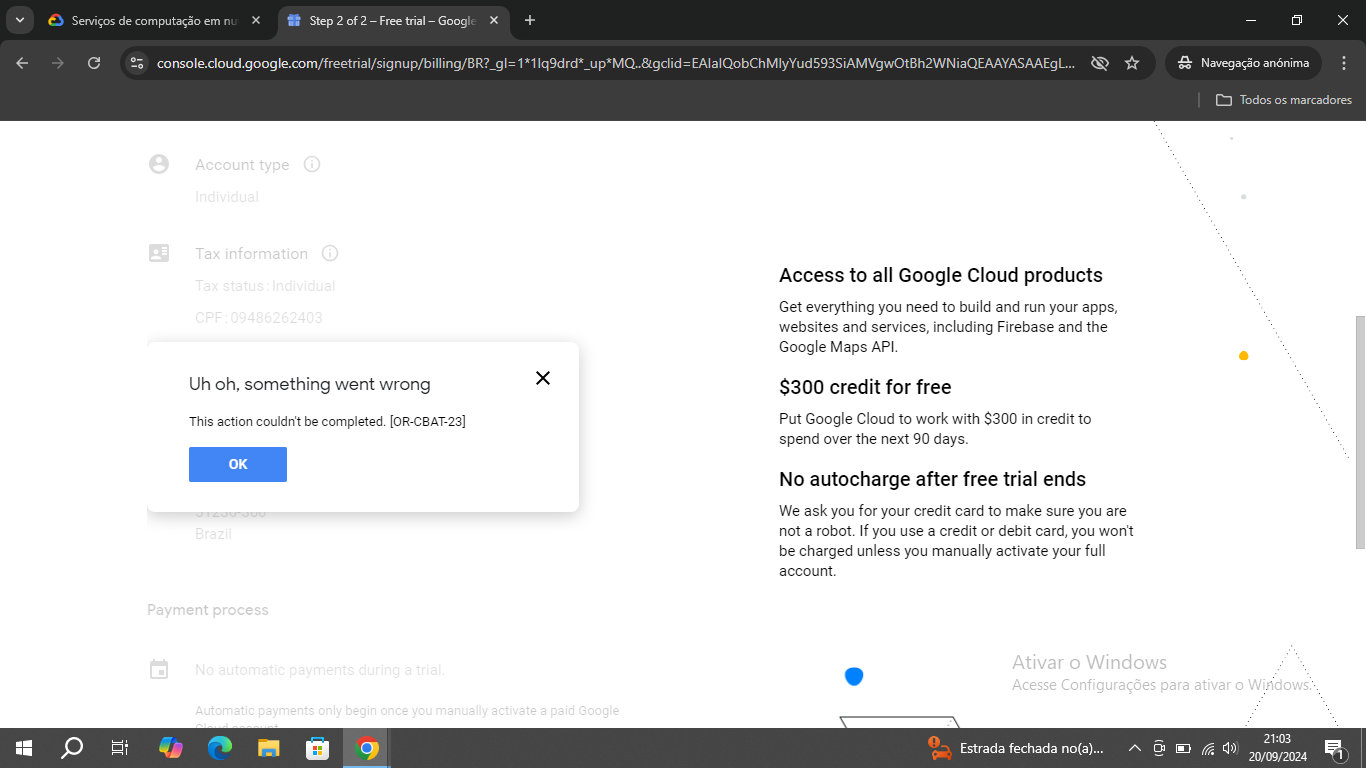The image size is (1366, 768).
Task: Click the page vertical scrollbar
Action: [x=1360, y=432]
